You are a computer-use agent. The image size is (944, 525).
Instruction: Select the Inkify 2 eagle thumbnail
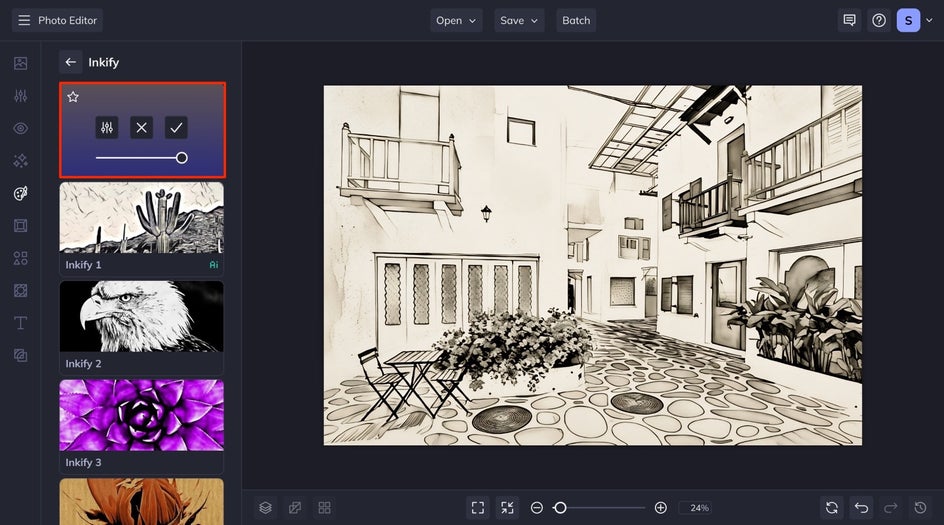click(141, 317)
